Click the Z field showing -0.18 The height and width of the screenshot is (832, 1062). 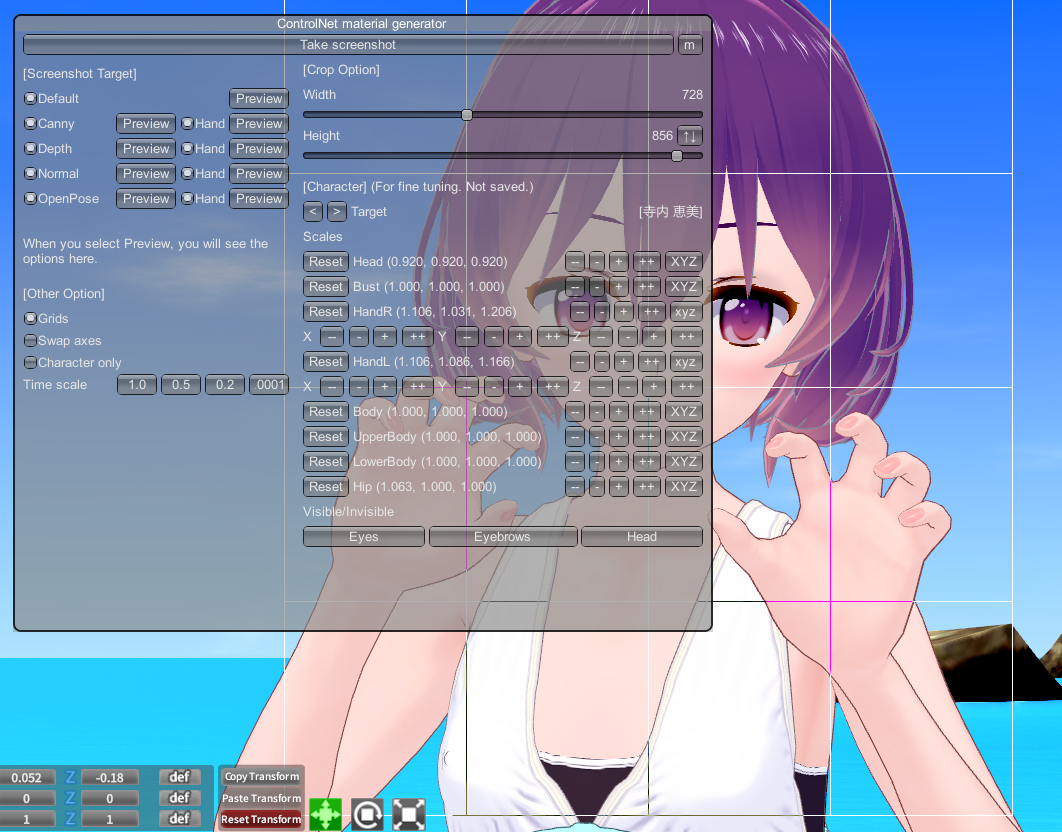coord(110,778)
